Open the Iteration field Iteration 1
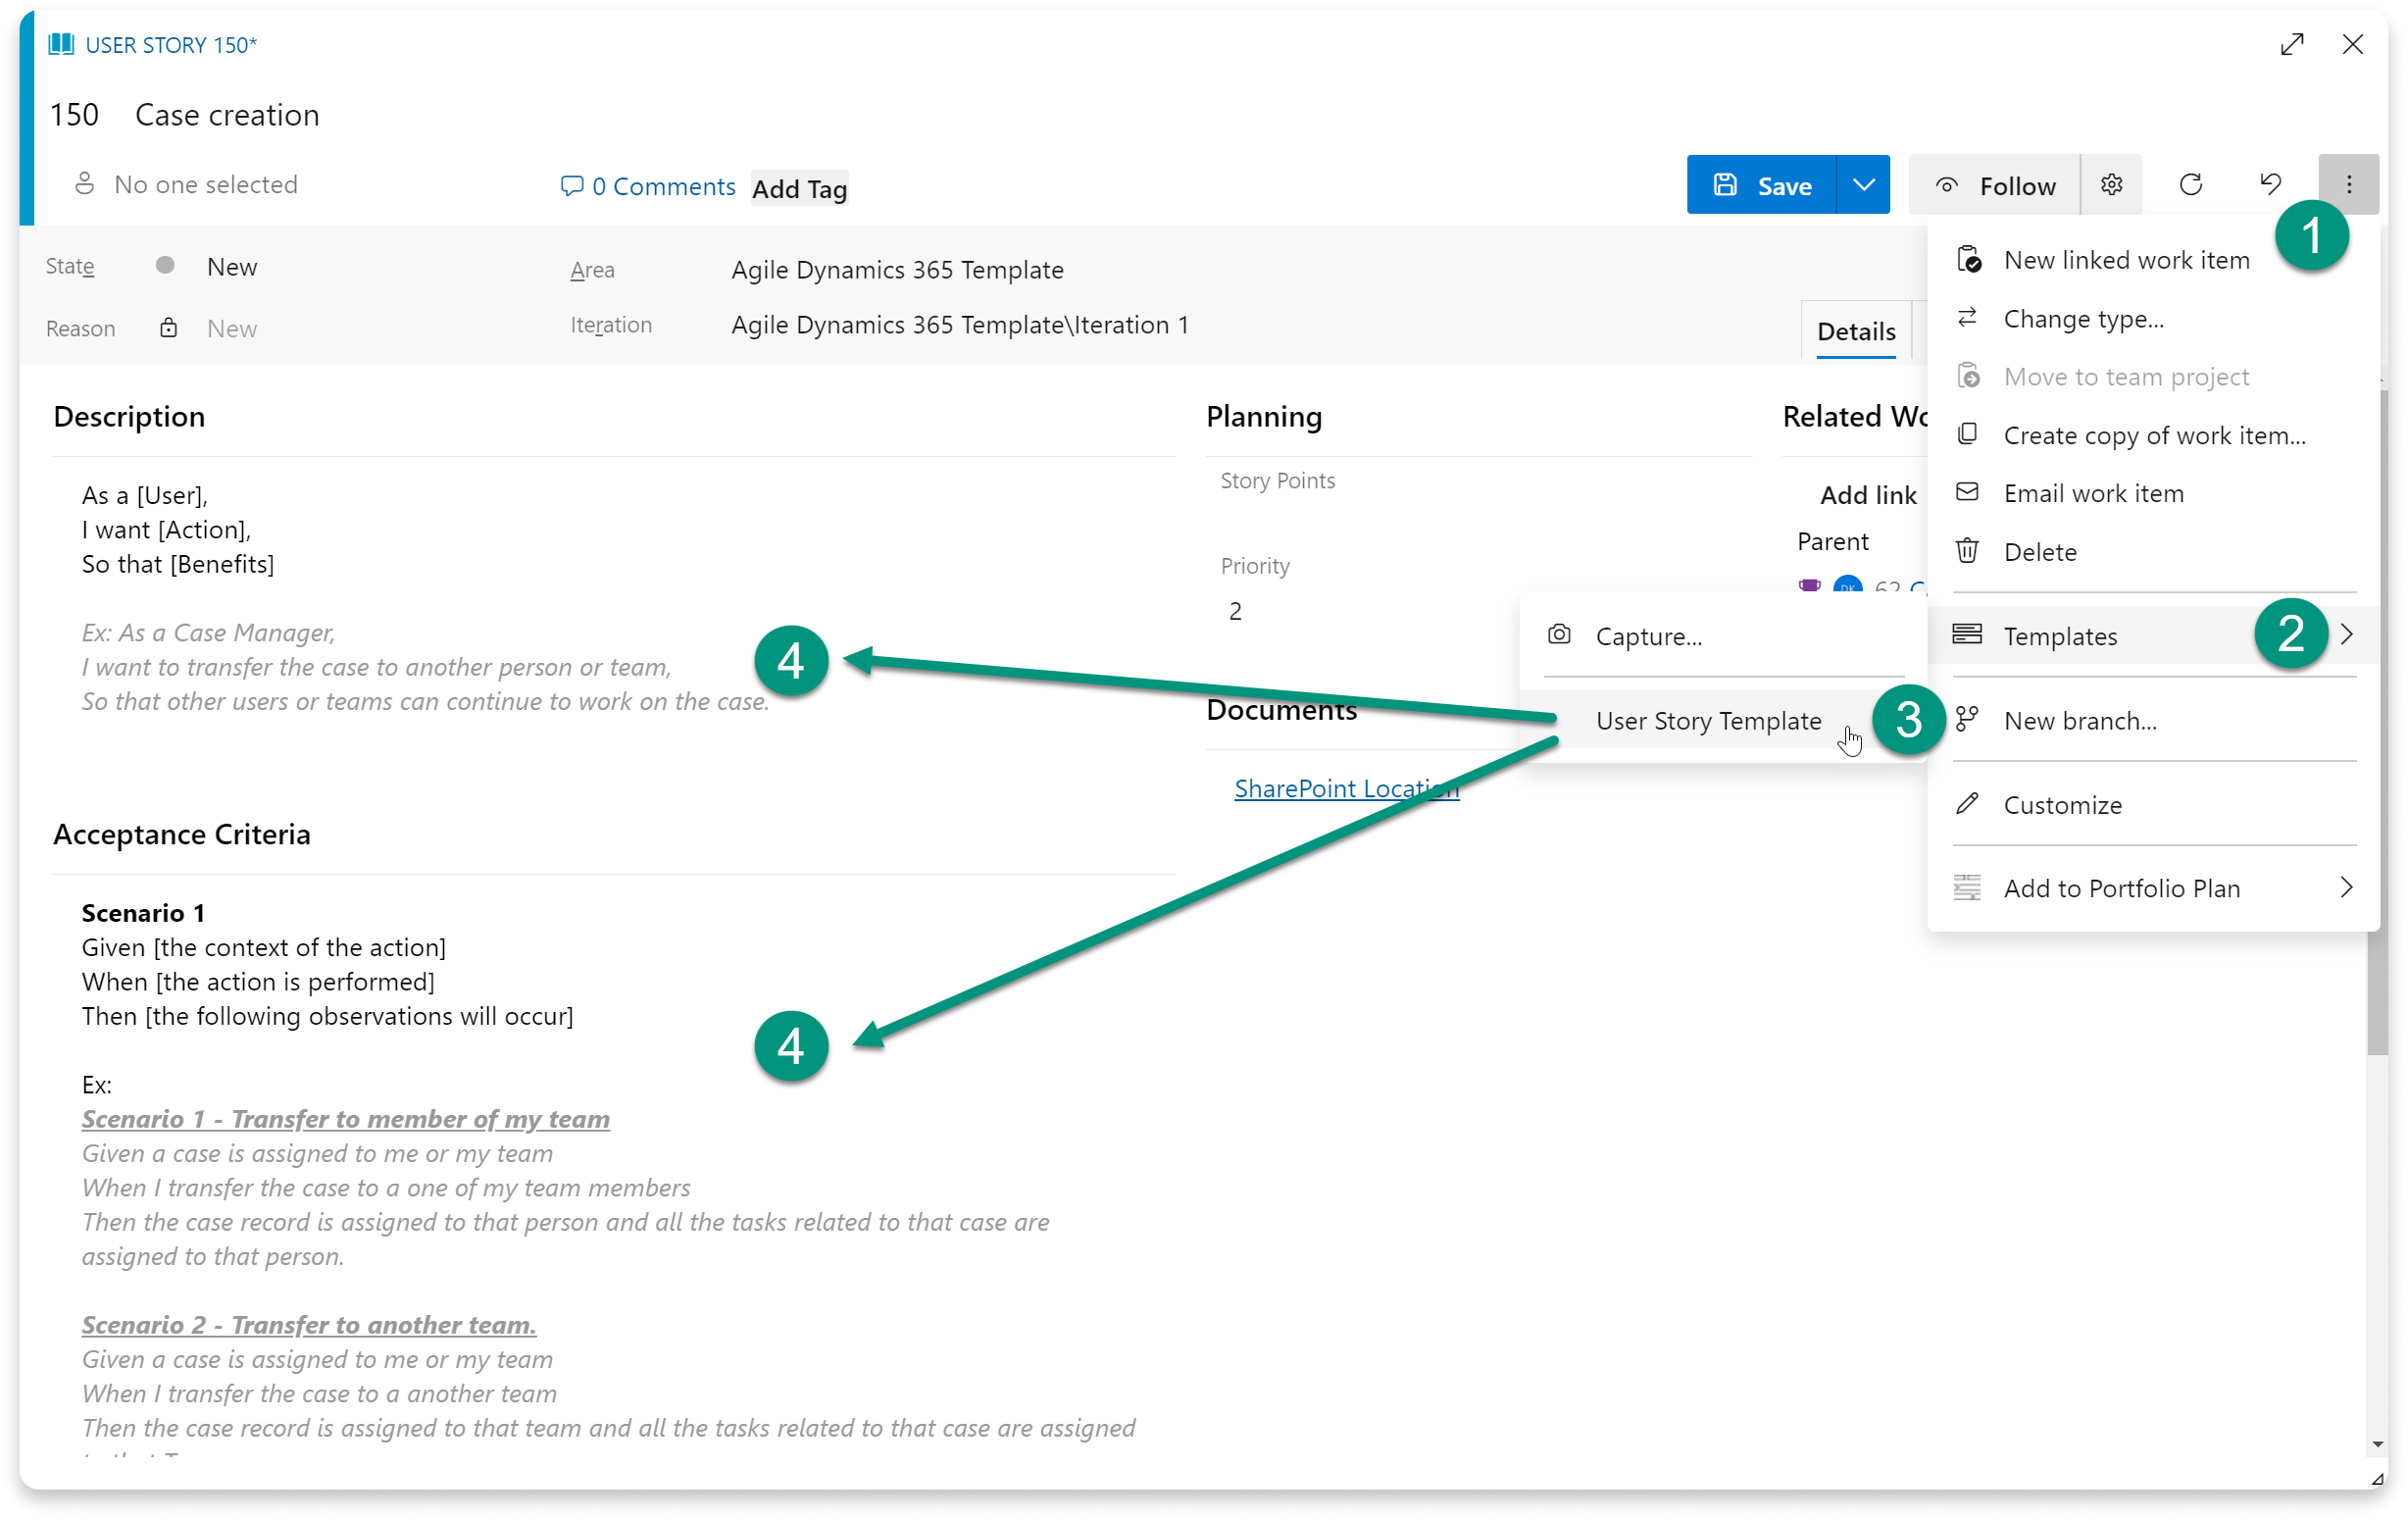This screenshot has height=1519, width=2408. 959,325
